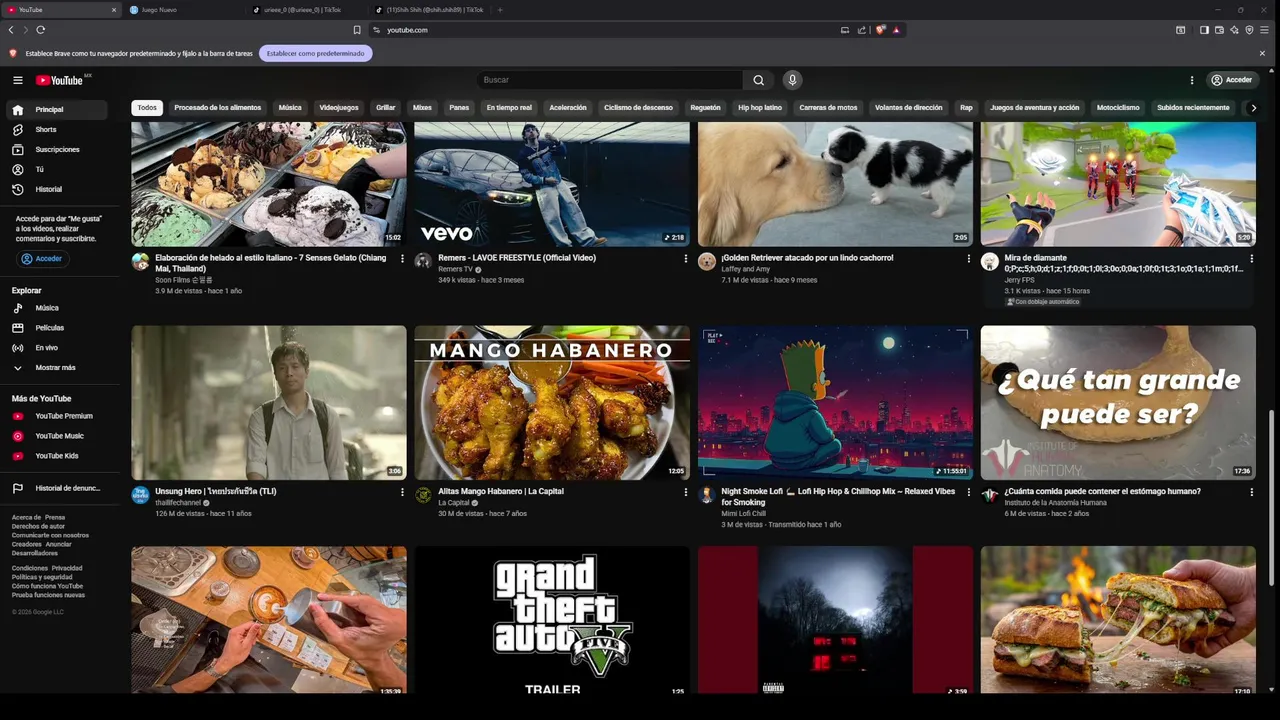Viewport: 1280px width, 720px height.
Task: Show more filter chips with right arrow
Action: (1253, 108)
